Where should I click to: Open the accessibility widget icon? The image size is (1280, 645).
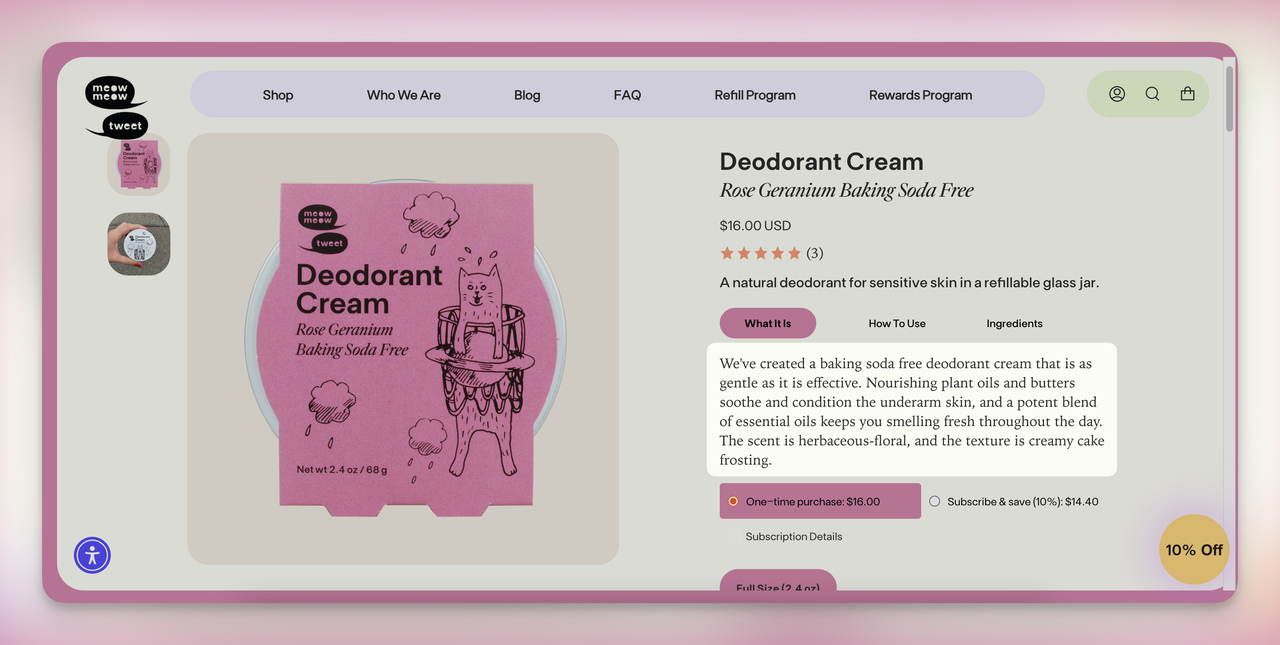coord(92,555)
